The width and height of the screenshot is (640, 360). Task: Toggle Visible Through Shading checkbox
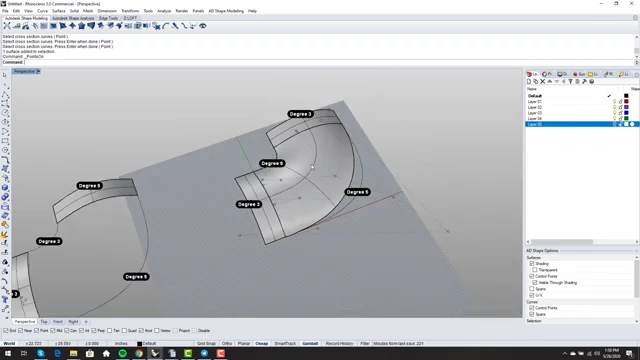coord(535,282)
